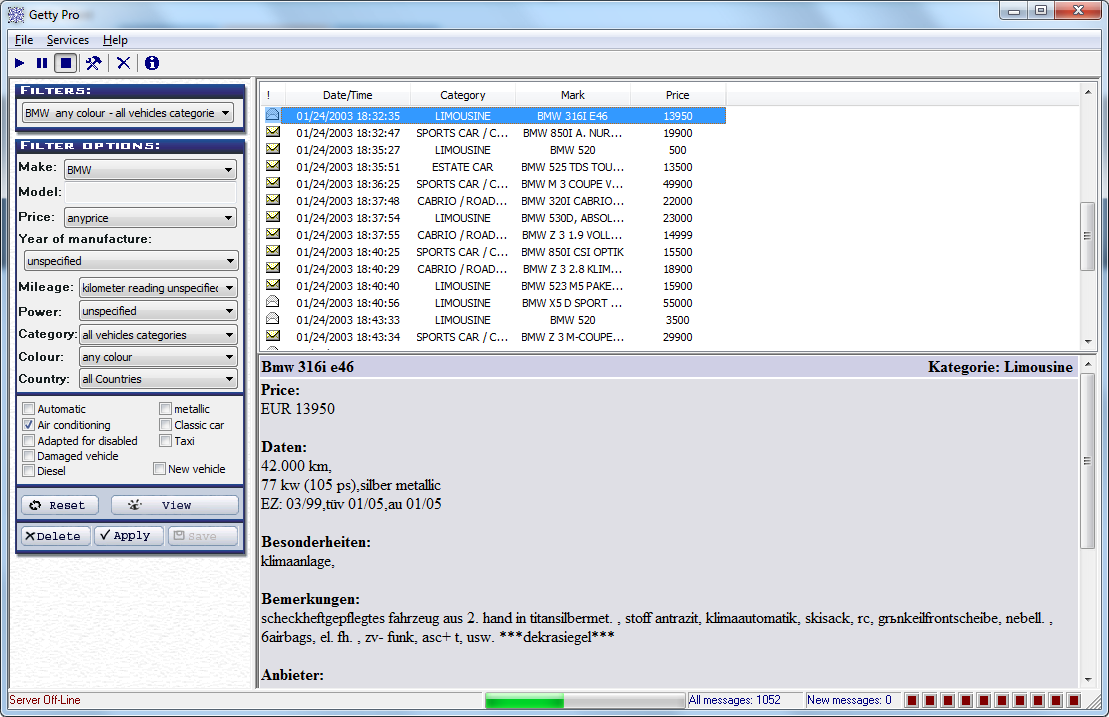Viewport: 1109px width, 717px height.
Task: Click the envelope icon for message 18:35:27
Action: [x=272, y=149]
